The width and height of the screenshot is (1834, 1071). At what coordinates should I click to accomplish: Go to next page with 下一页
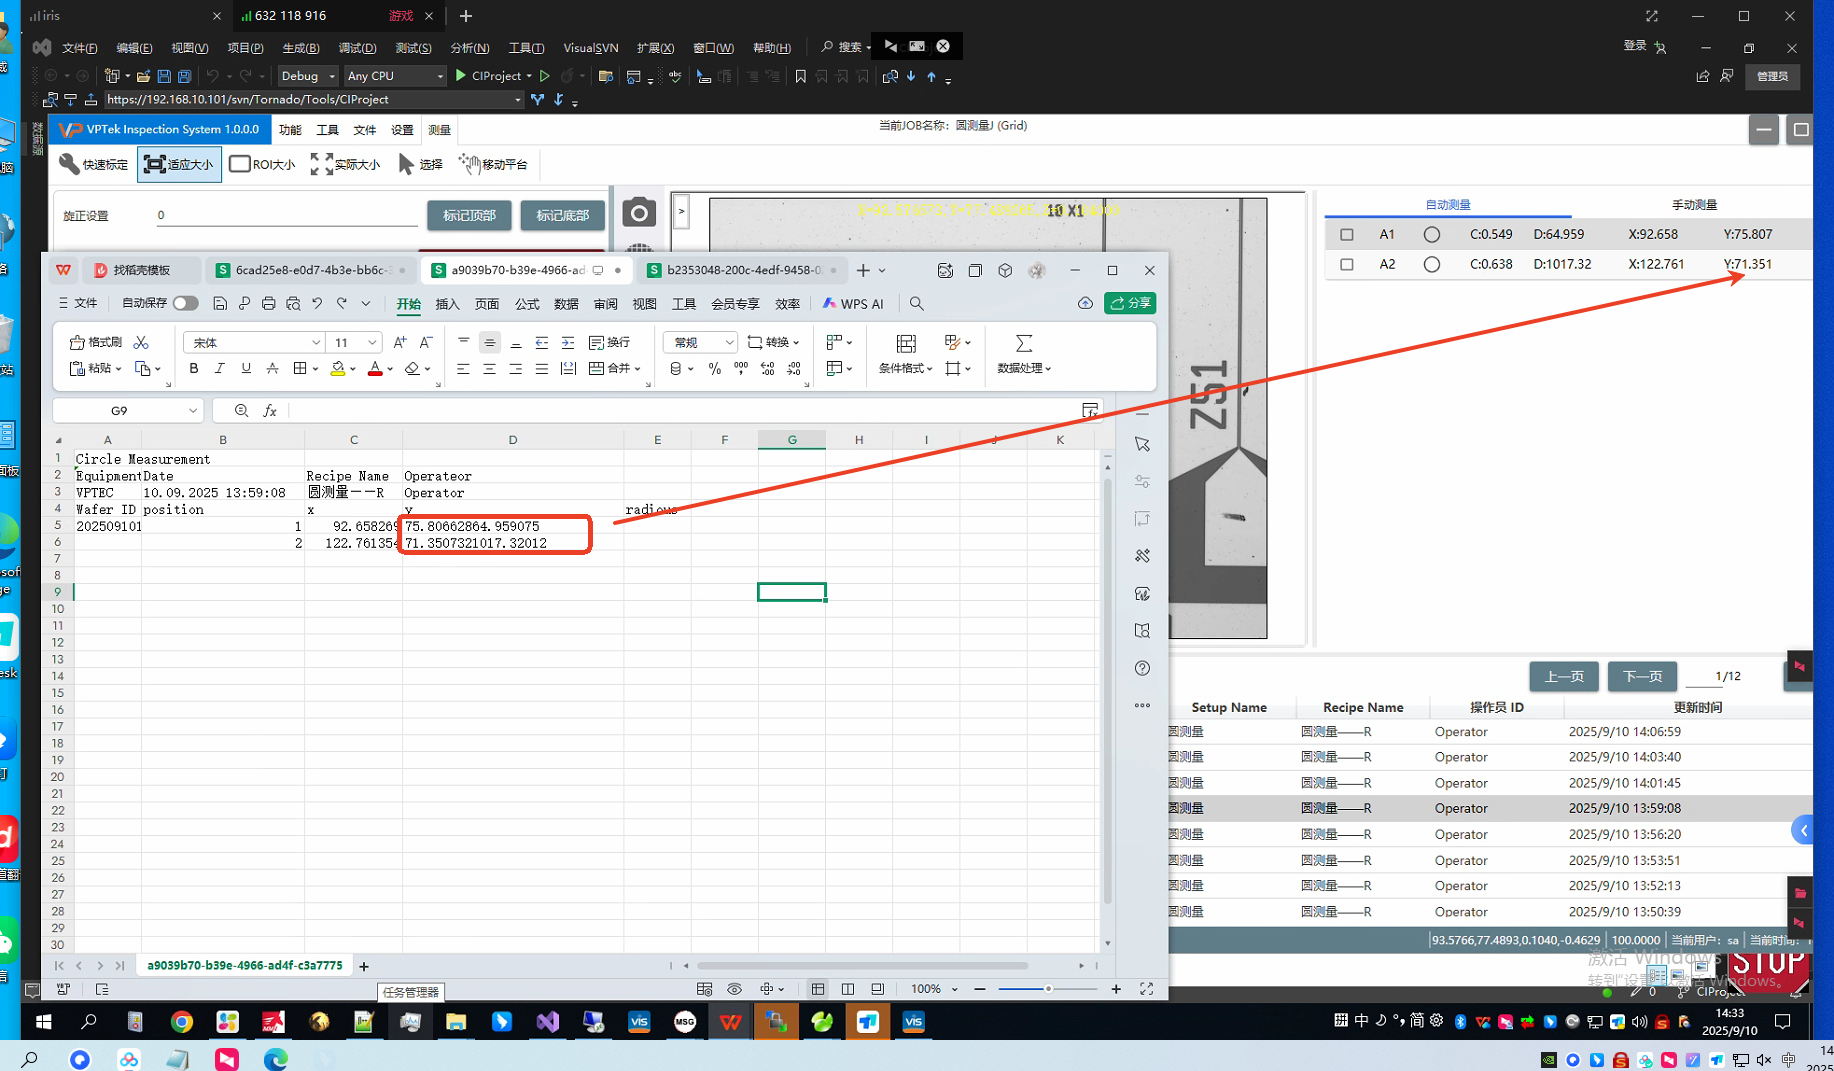pyautogui.click(x=1641, y=676)
